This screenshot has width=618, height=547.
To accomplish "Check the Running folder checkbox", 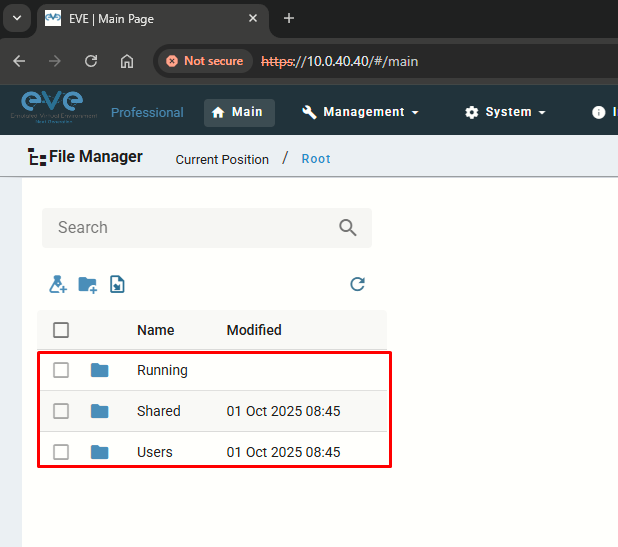I will point(61,370).
